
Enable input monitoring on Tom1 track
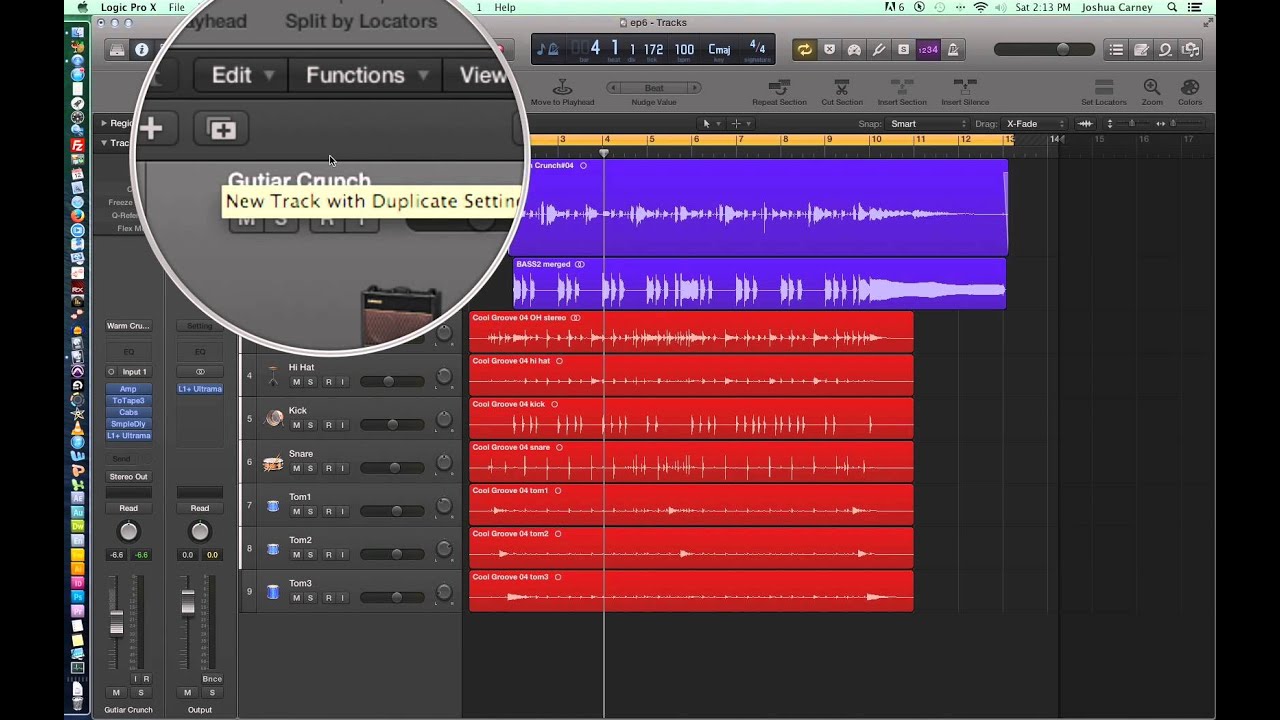(x=342, y=511)
